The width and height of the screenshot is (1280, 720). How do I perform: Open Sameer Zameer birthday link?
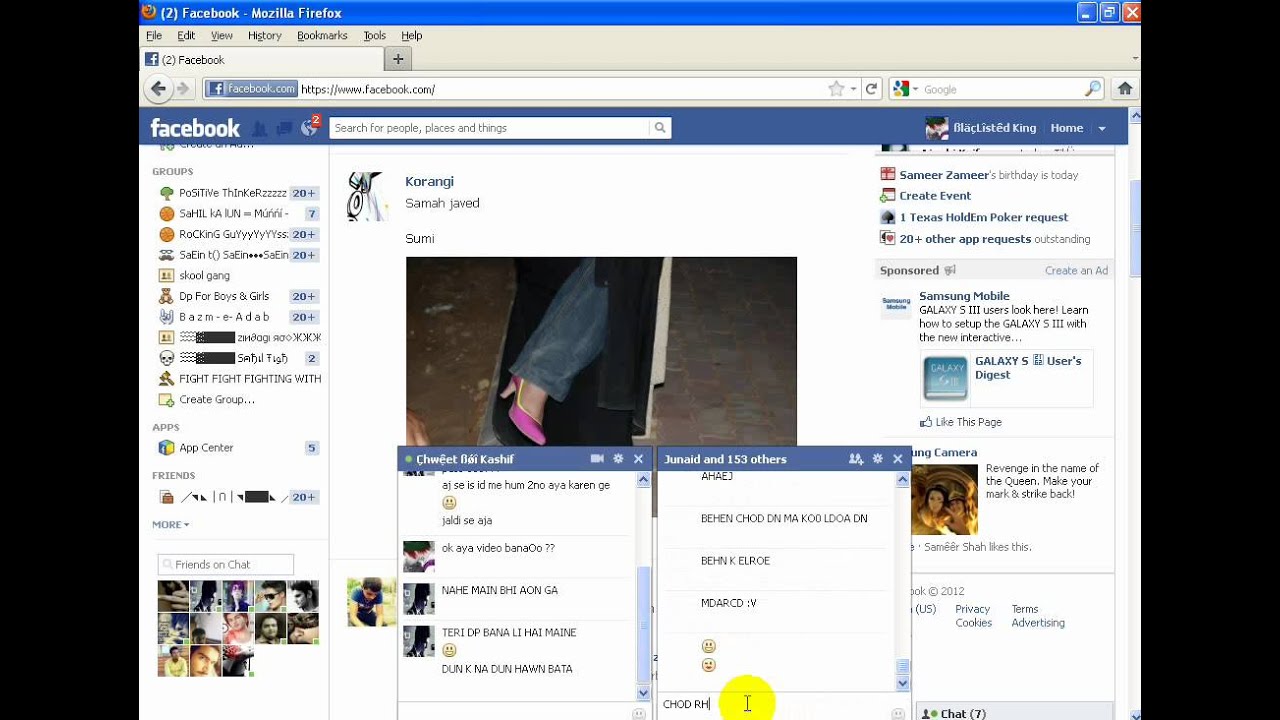944,175
